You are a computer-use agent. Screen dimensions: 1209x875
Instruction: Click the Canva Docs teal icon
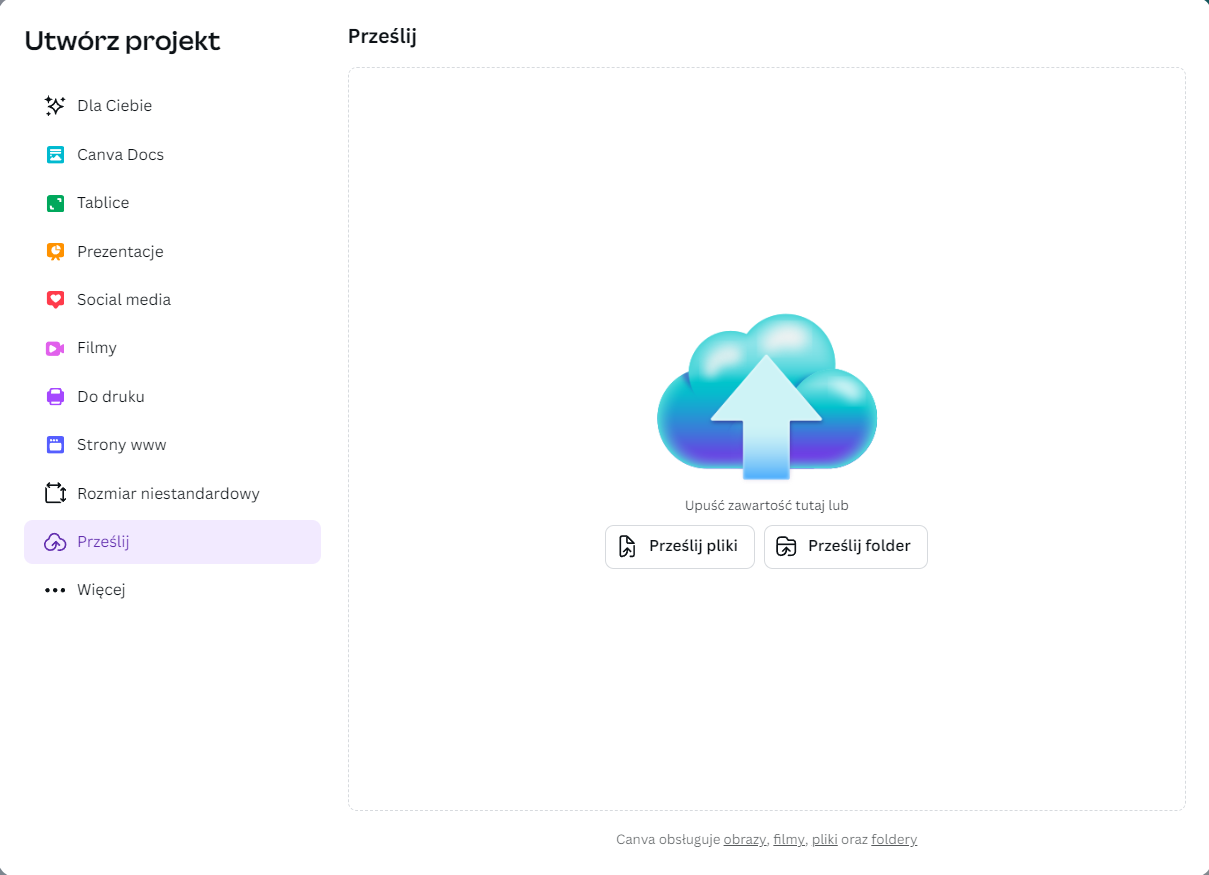click(55, 155)
